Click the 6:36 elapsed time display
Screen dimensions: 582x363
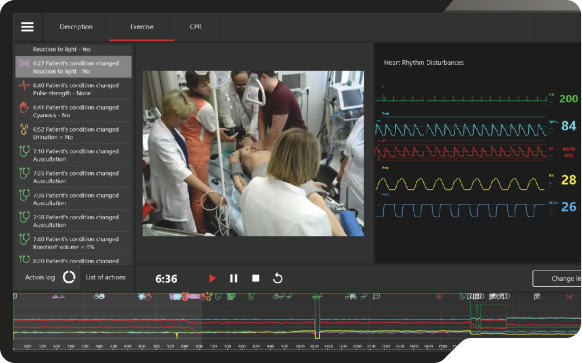coord(166,279)
